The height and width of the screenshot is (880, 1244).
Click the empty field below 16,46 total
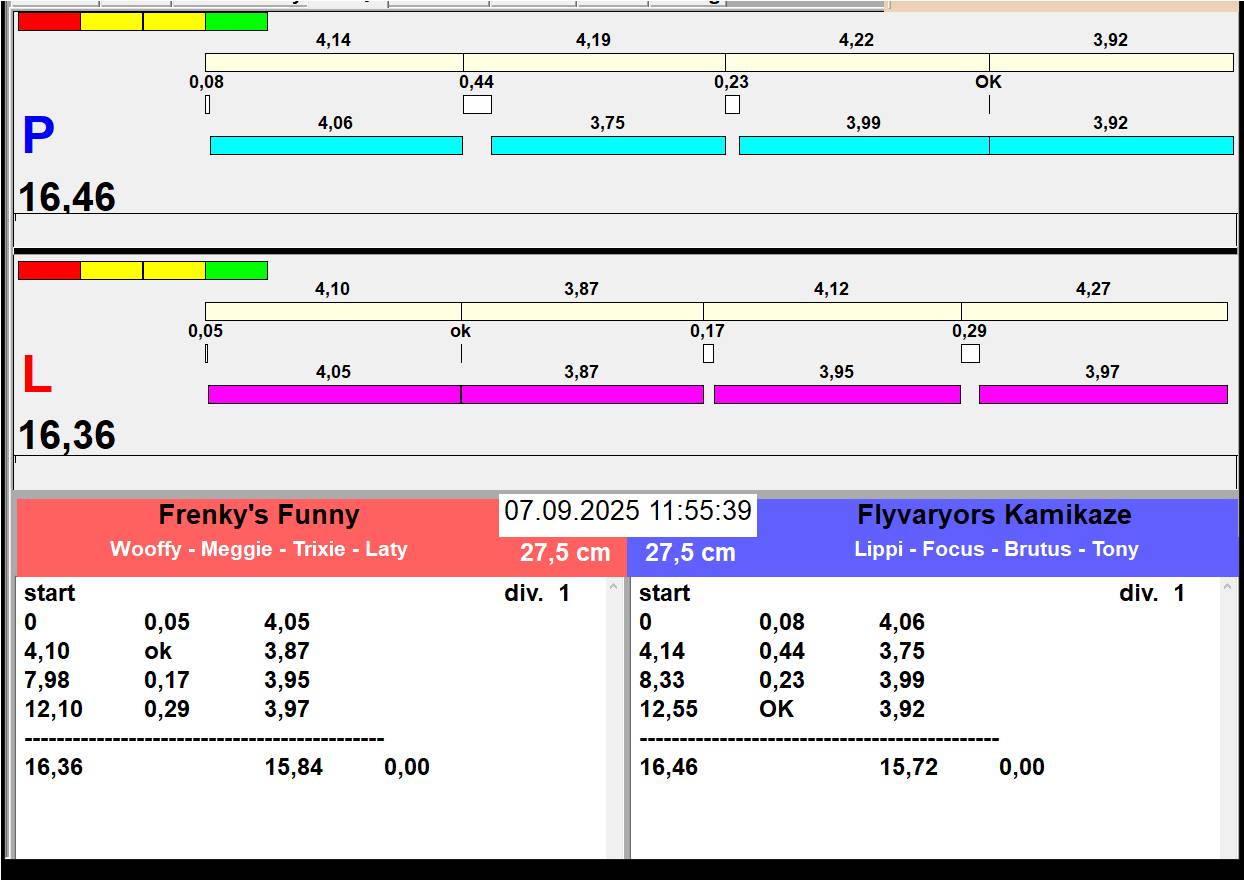coord(625,230)
